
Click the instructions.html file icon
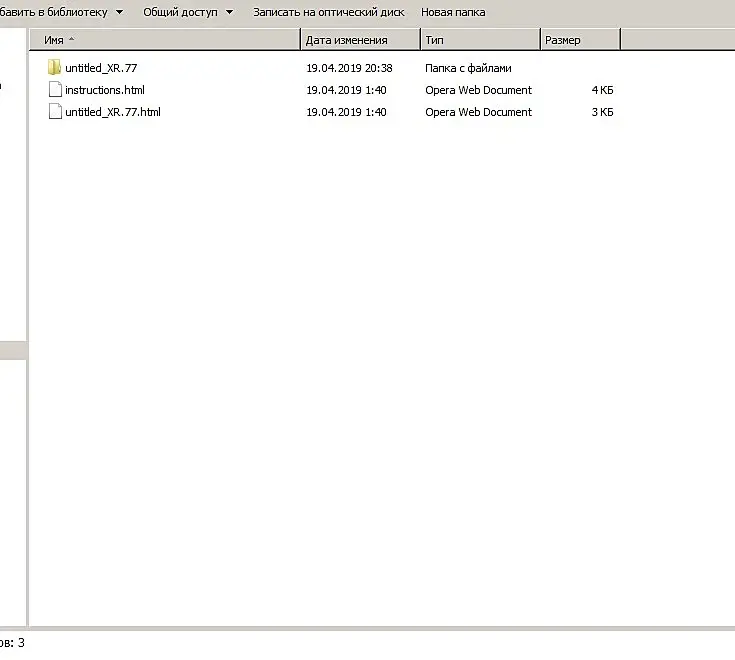point(55,89)
